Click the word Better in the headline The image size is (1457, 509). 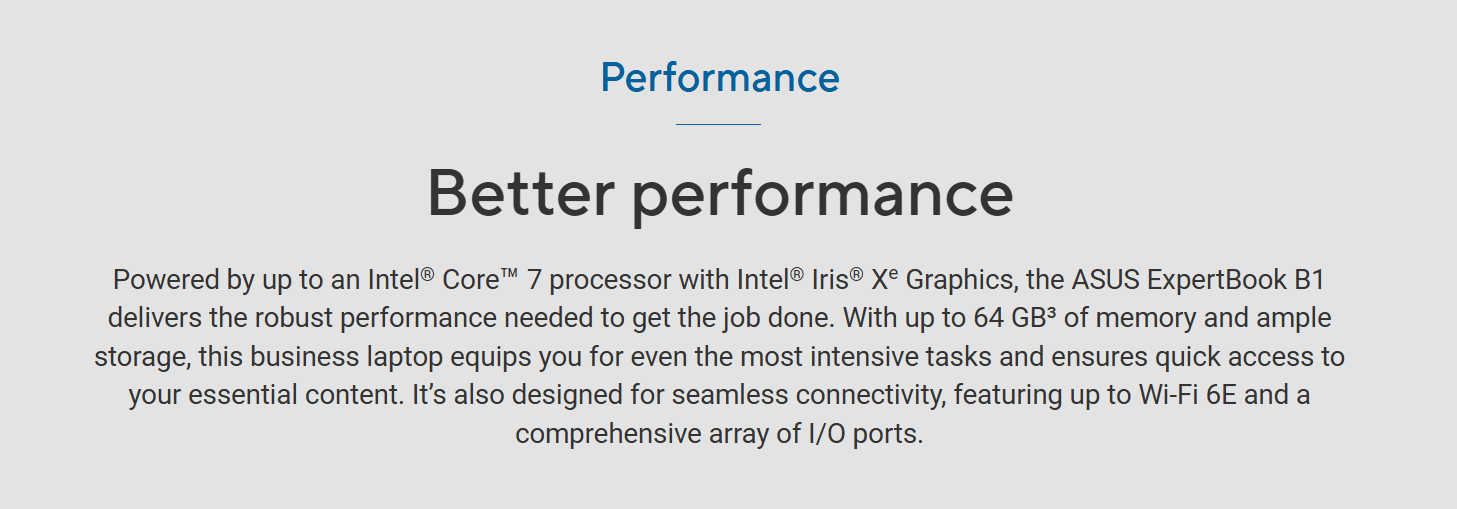(x=520, y=194)
